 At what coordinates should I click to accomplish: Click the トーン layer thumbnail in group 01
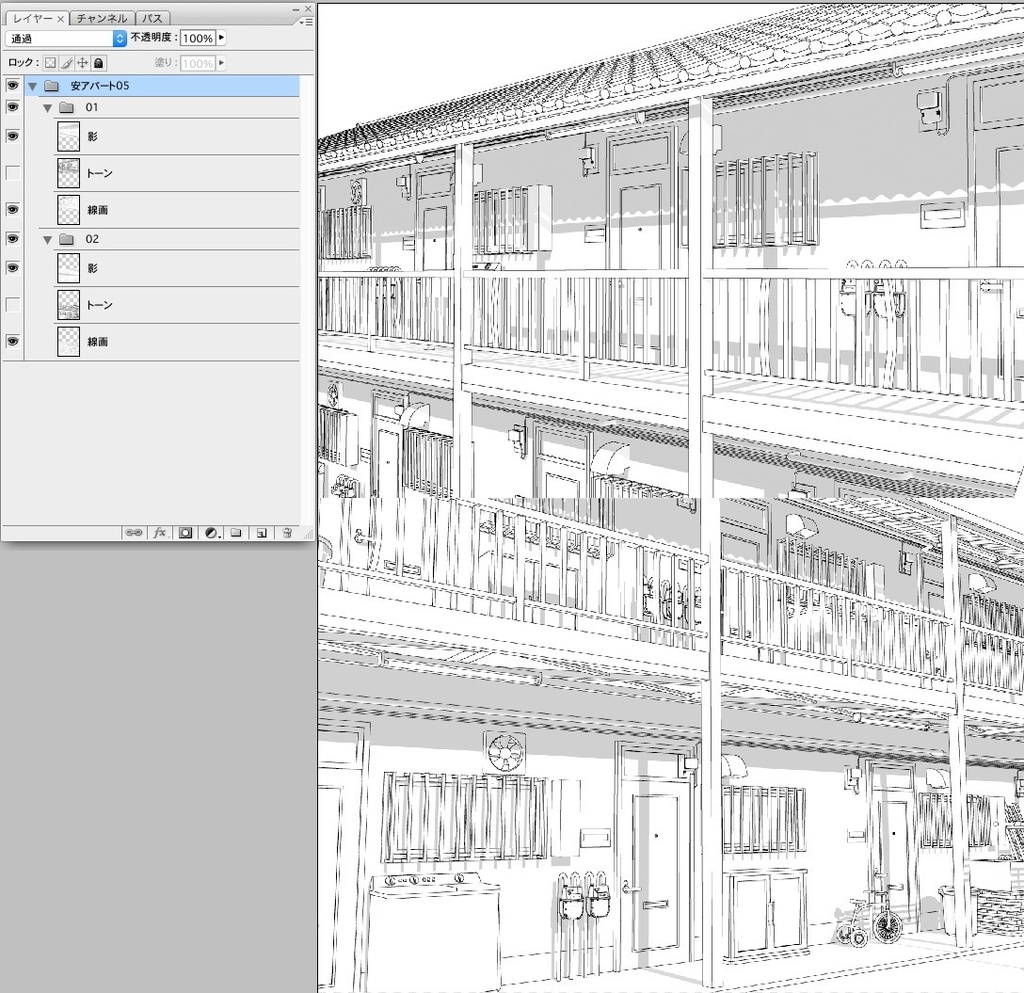[x=69, y=173]
